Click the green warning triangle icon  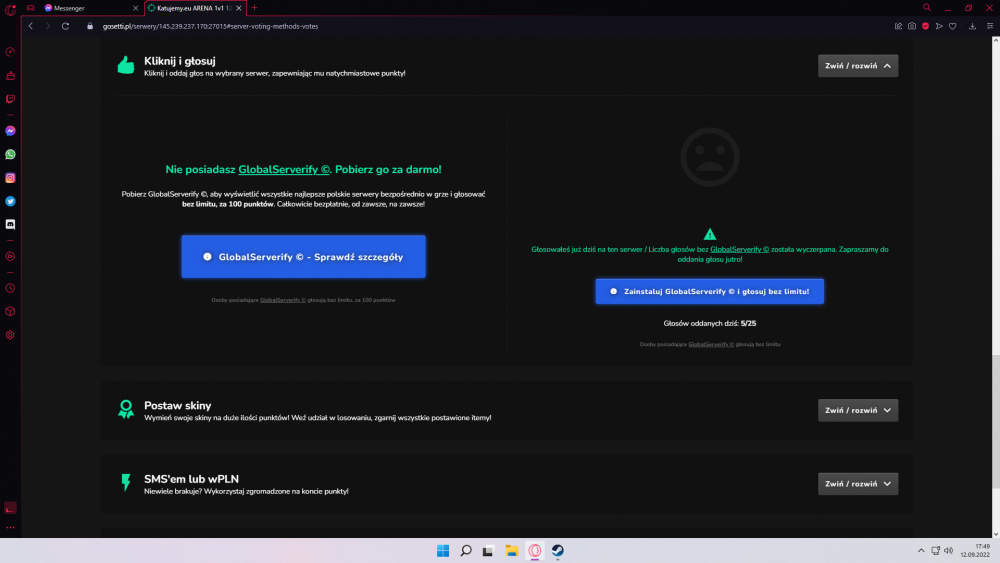point(710,234)
